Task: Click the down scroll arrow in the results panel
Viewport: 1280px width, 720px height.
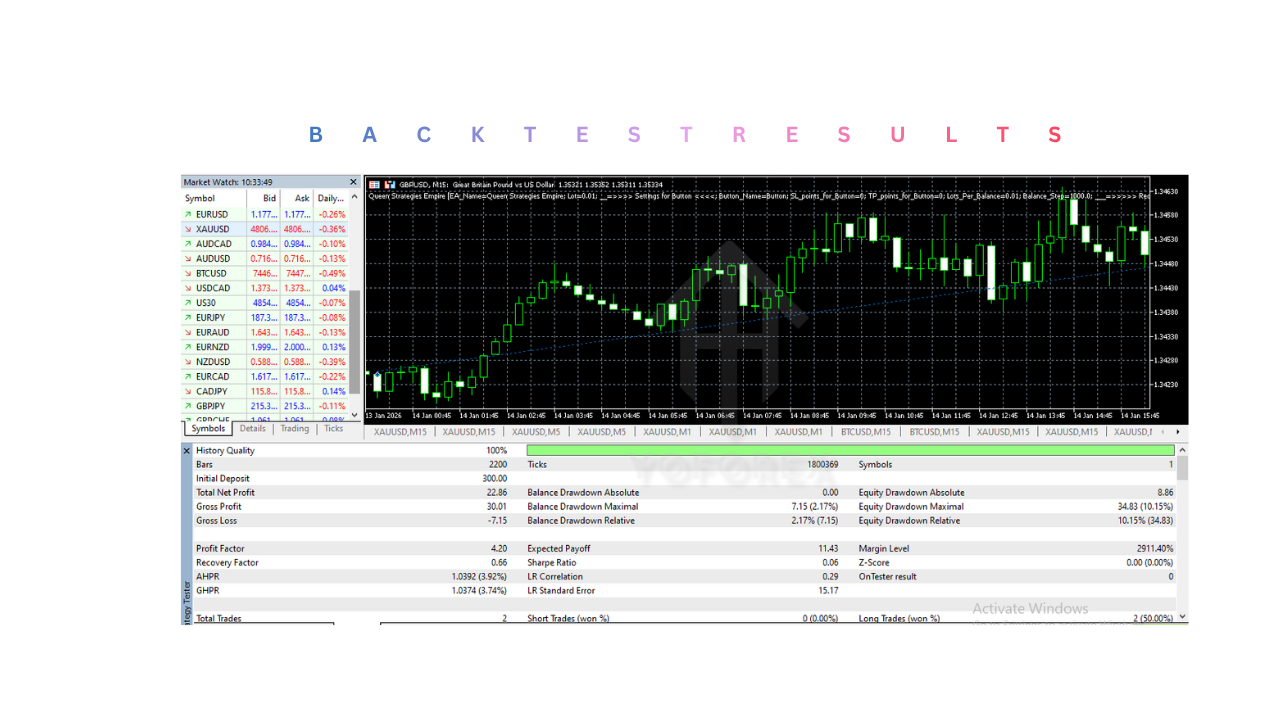Action: coord(1180,617)
